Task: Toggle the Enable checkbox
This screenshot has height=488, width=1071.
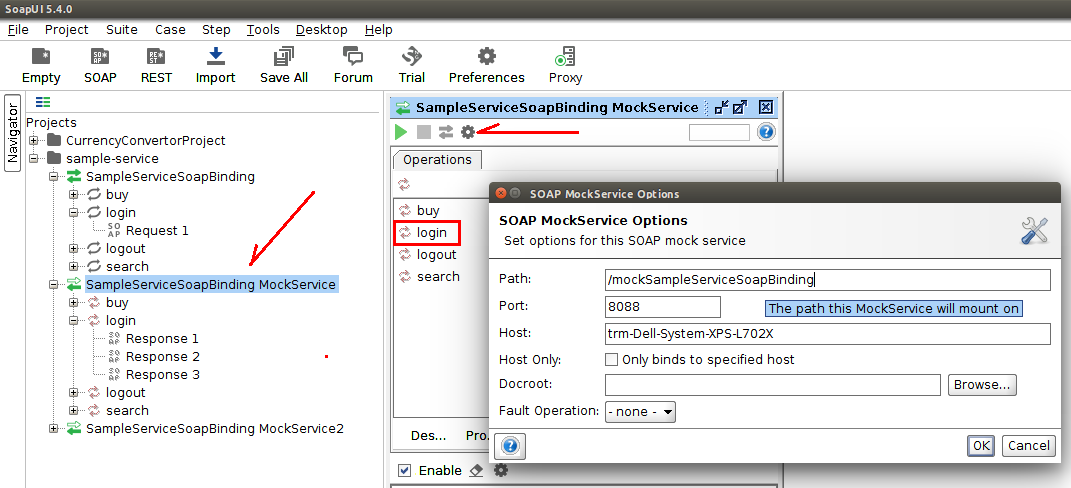Action: click(405, 471)
